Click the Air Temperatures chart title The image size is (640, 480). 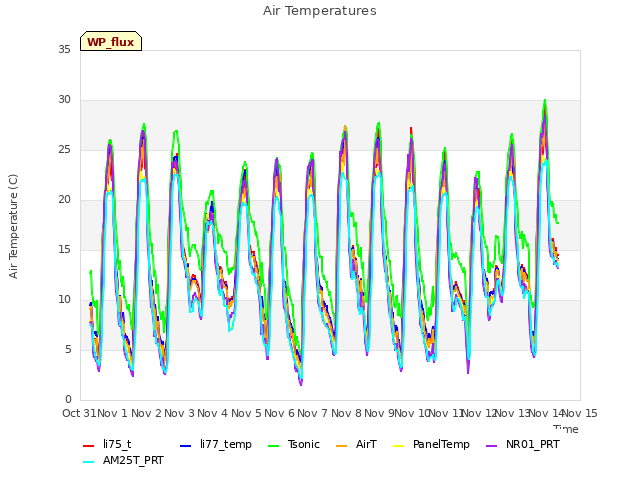pos(320,11)
